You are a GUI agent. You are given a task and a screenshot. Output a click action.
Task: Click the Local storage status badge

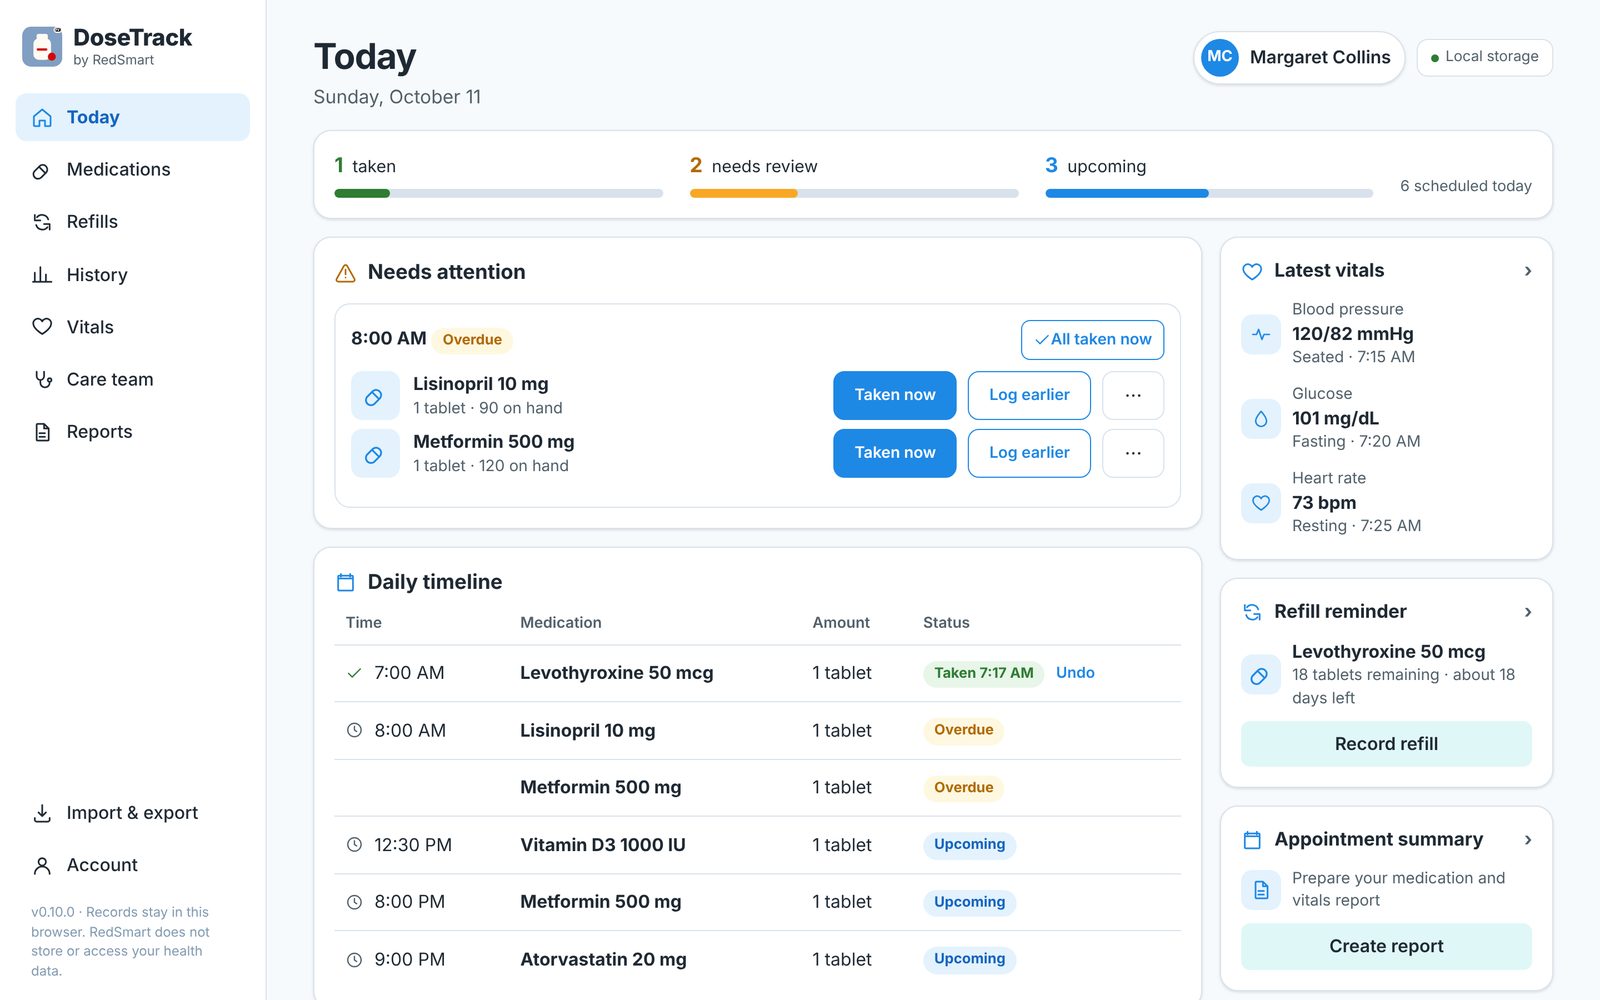(x=1484, y=57)
